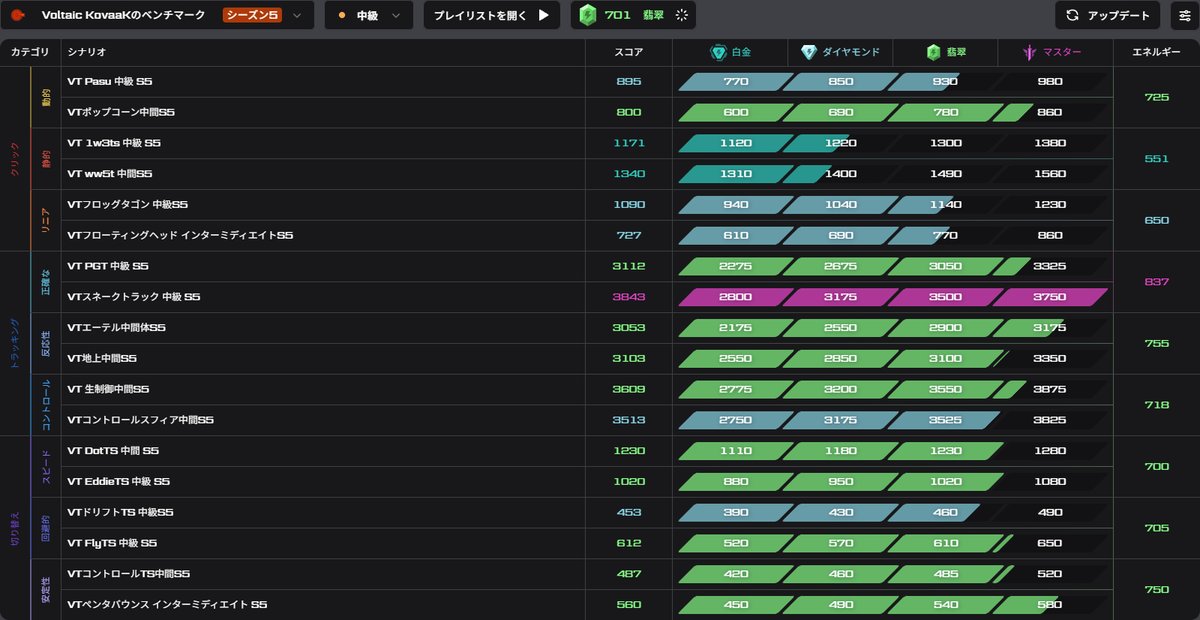Select the VTフローティングヘッド インターミディエイトS5 scenario
The image size is (1200, 620).
click(x=180, y=235)
